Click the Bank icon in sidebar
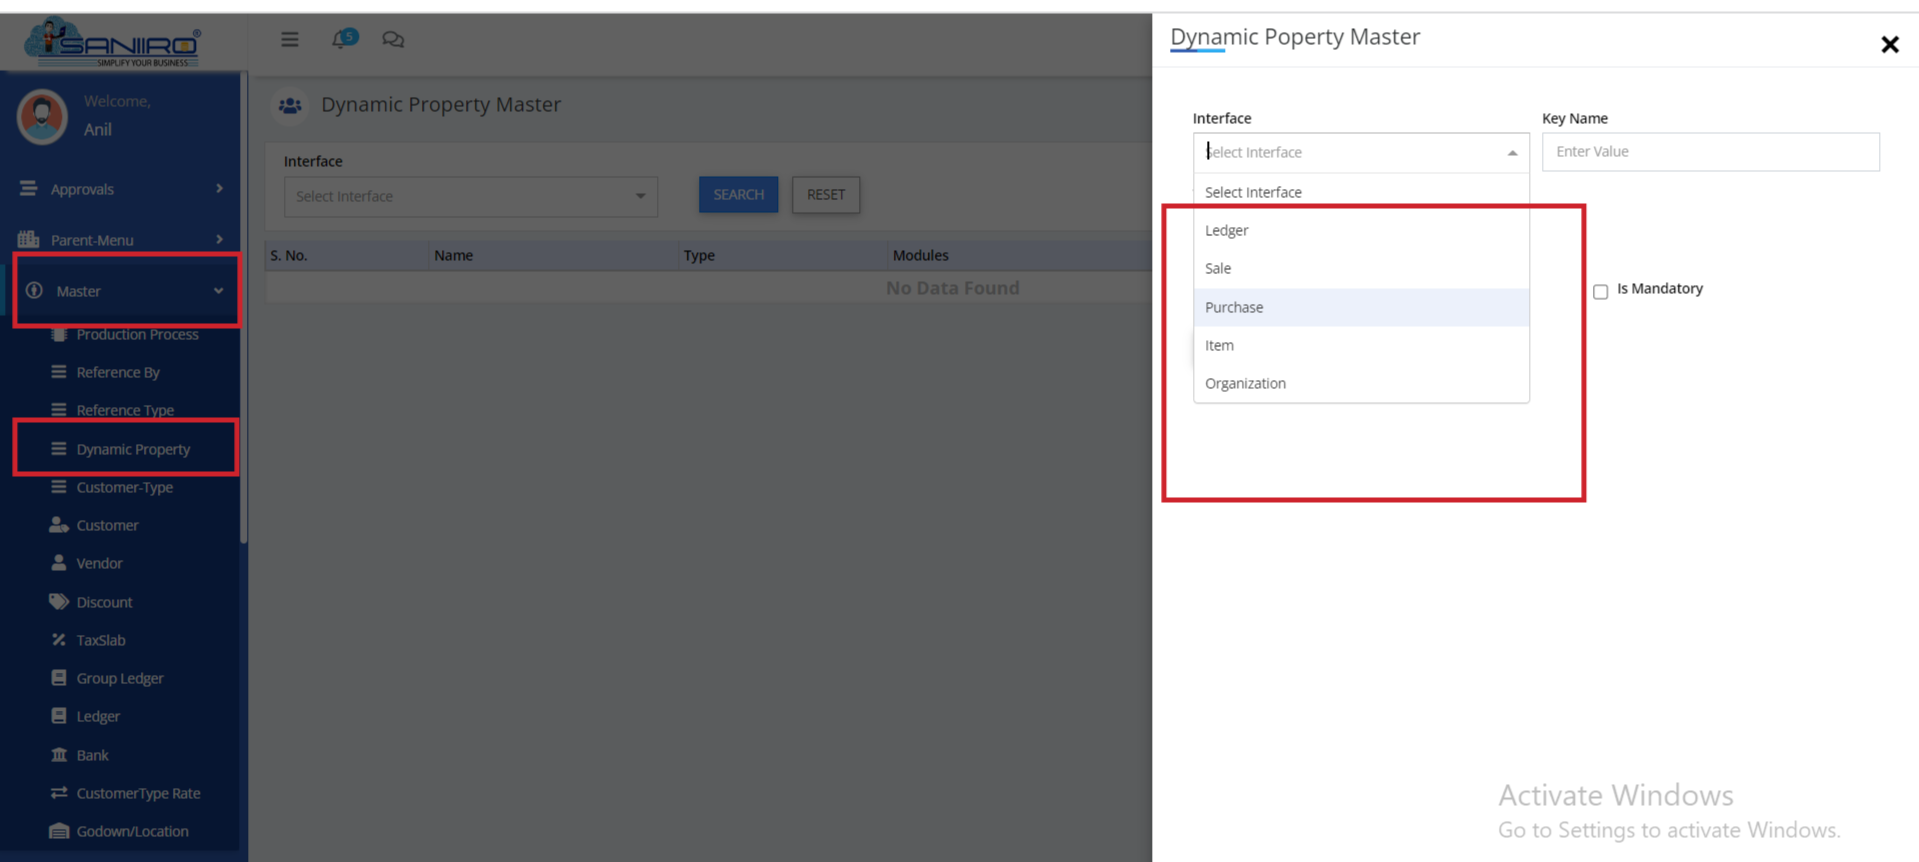The width and height of the screenshot is (1919, 862). click(59, 755)
